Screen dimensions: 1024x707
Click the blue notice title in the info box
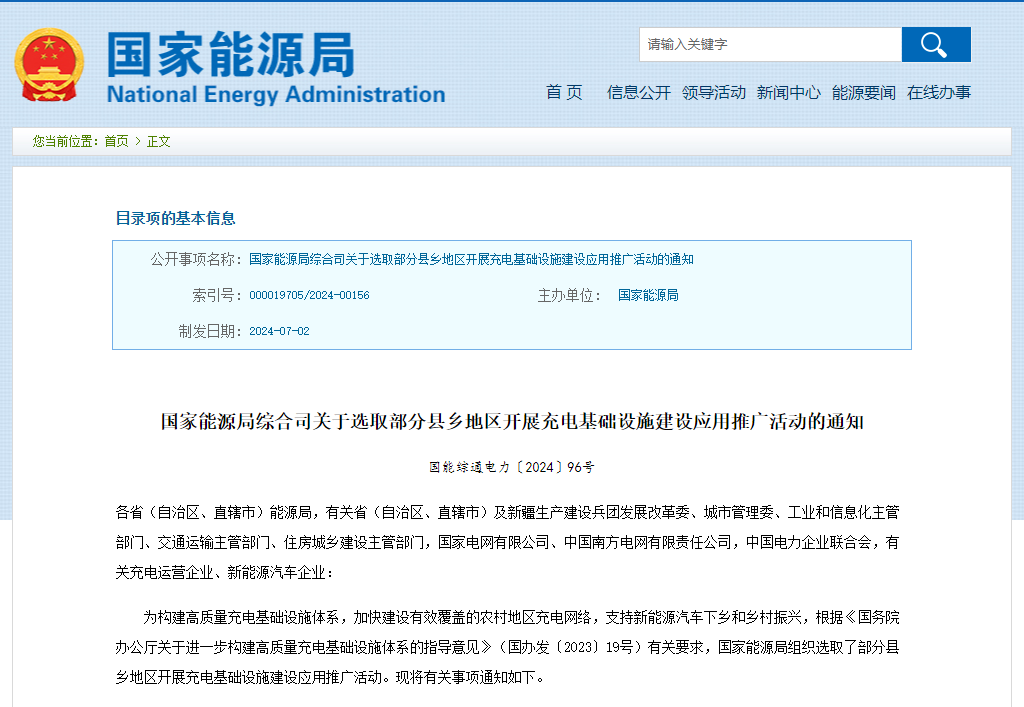pyautogui.click(x=471, y=259)
